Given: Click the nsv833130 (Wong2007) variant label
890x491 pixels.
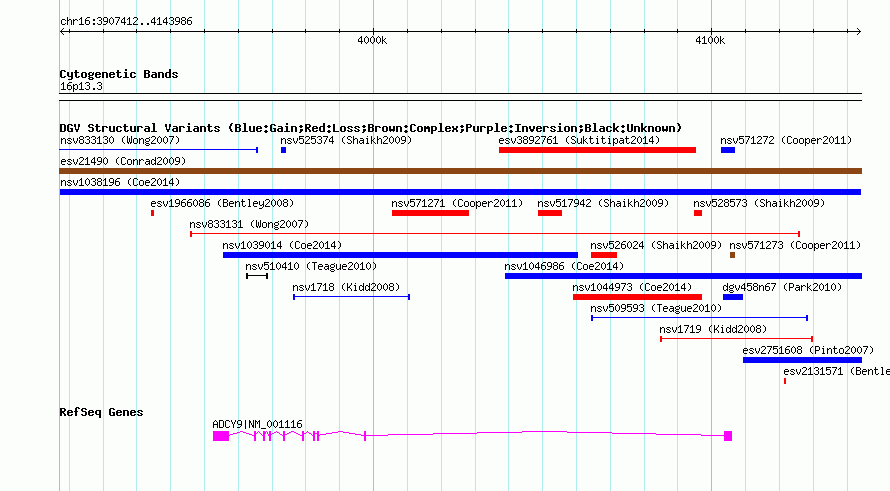Looking at the screenshot, I should 120,140.
